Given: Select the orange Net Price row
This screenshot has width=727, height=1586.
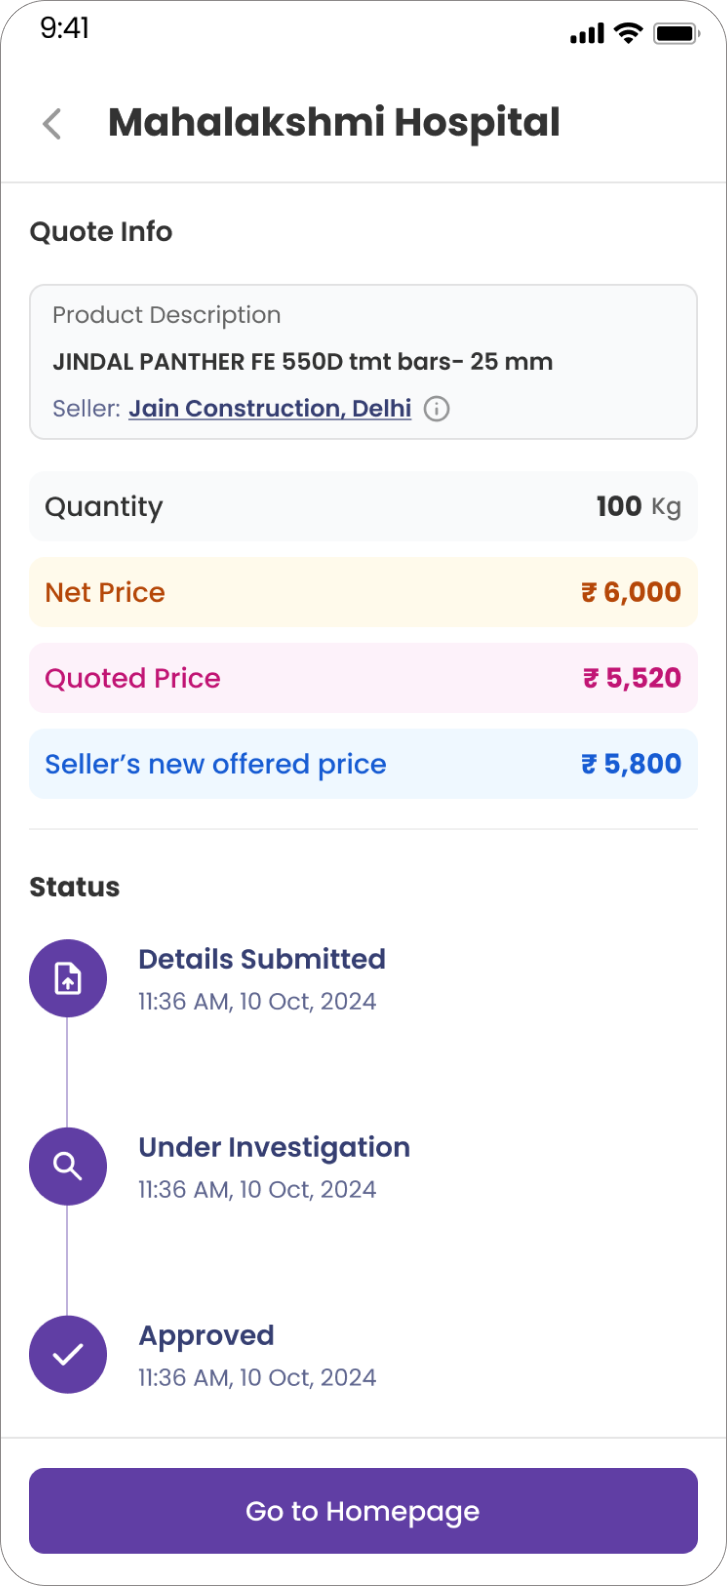Looking at the screenshot, I should click(x=363, y=592).
